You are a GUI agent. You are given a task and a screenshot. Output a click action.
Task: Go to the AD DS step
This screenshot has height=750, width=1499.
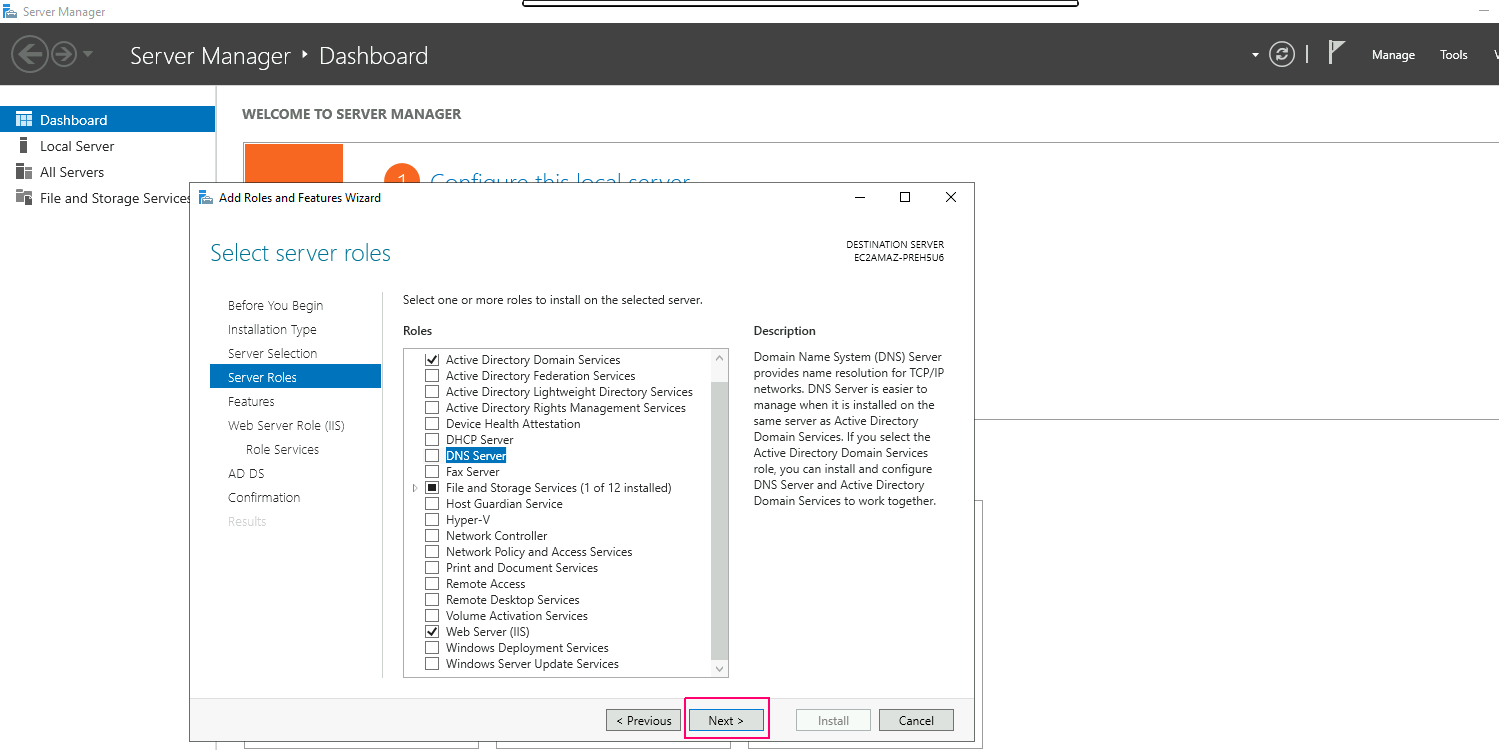246,474
